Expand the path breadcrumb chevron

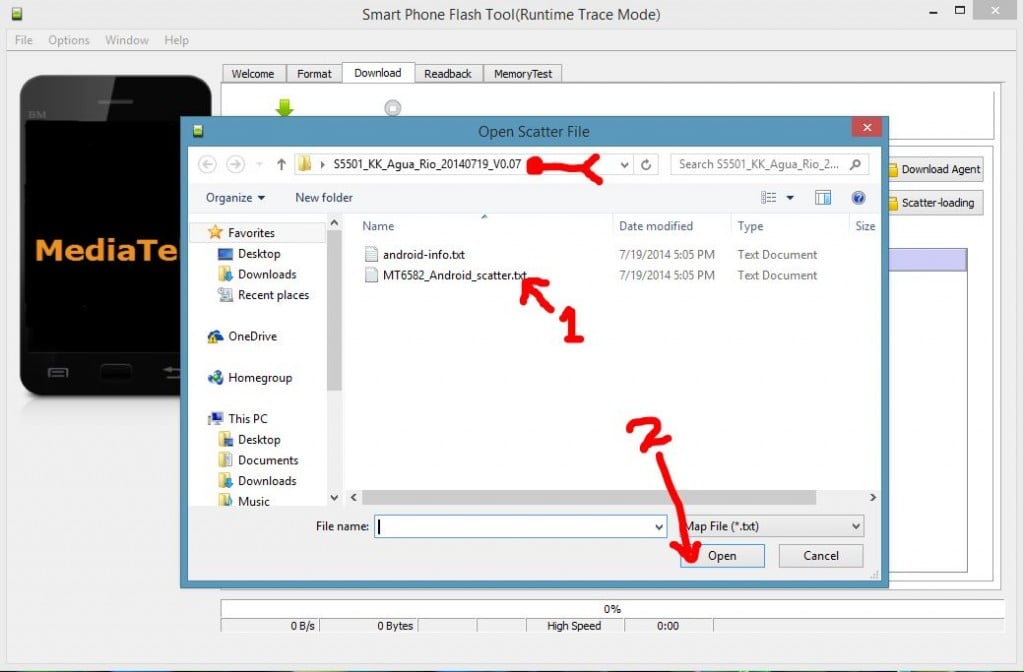[323, 165]
